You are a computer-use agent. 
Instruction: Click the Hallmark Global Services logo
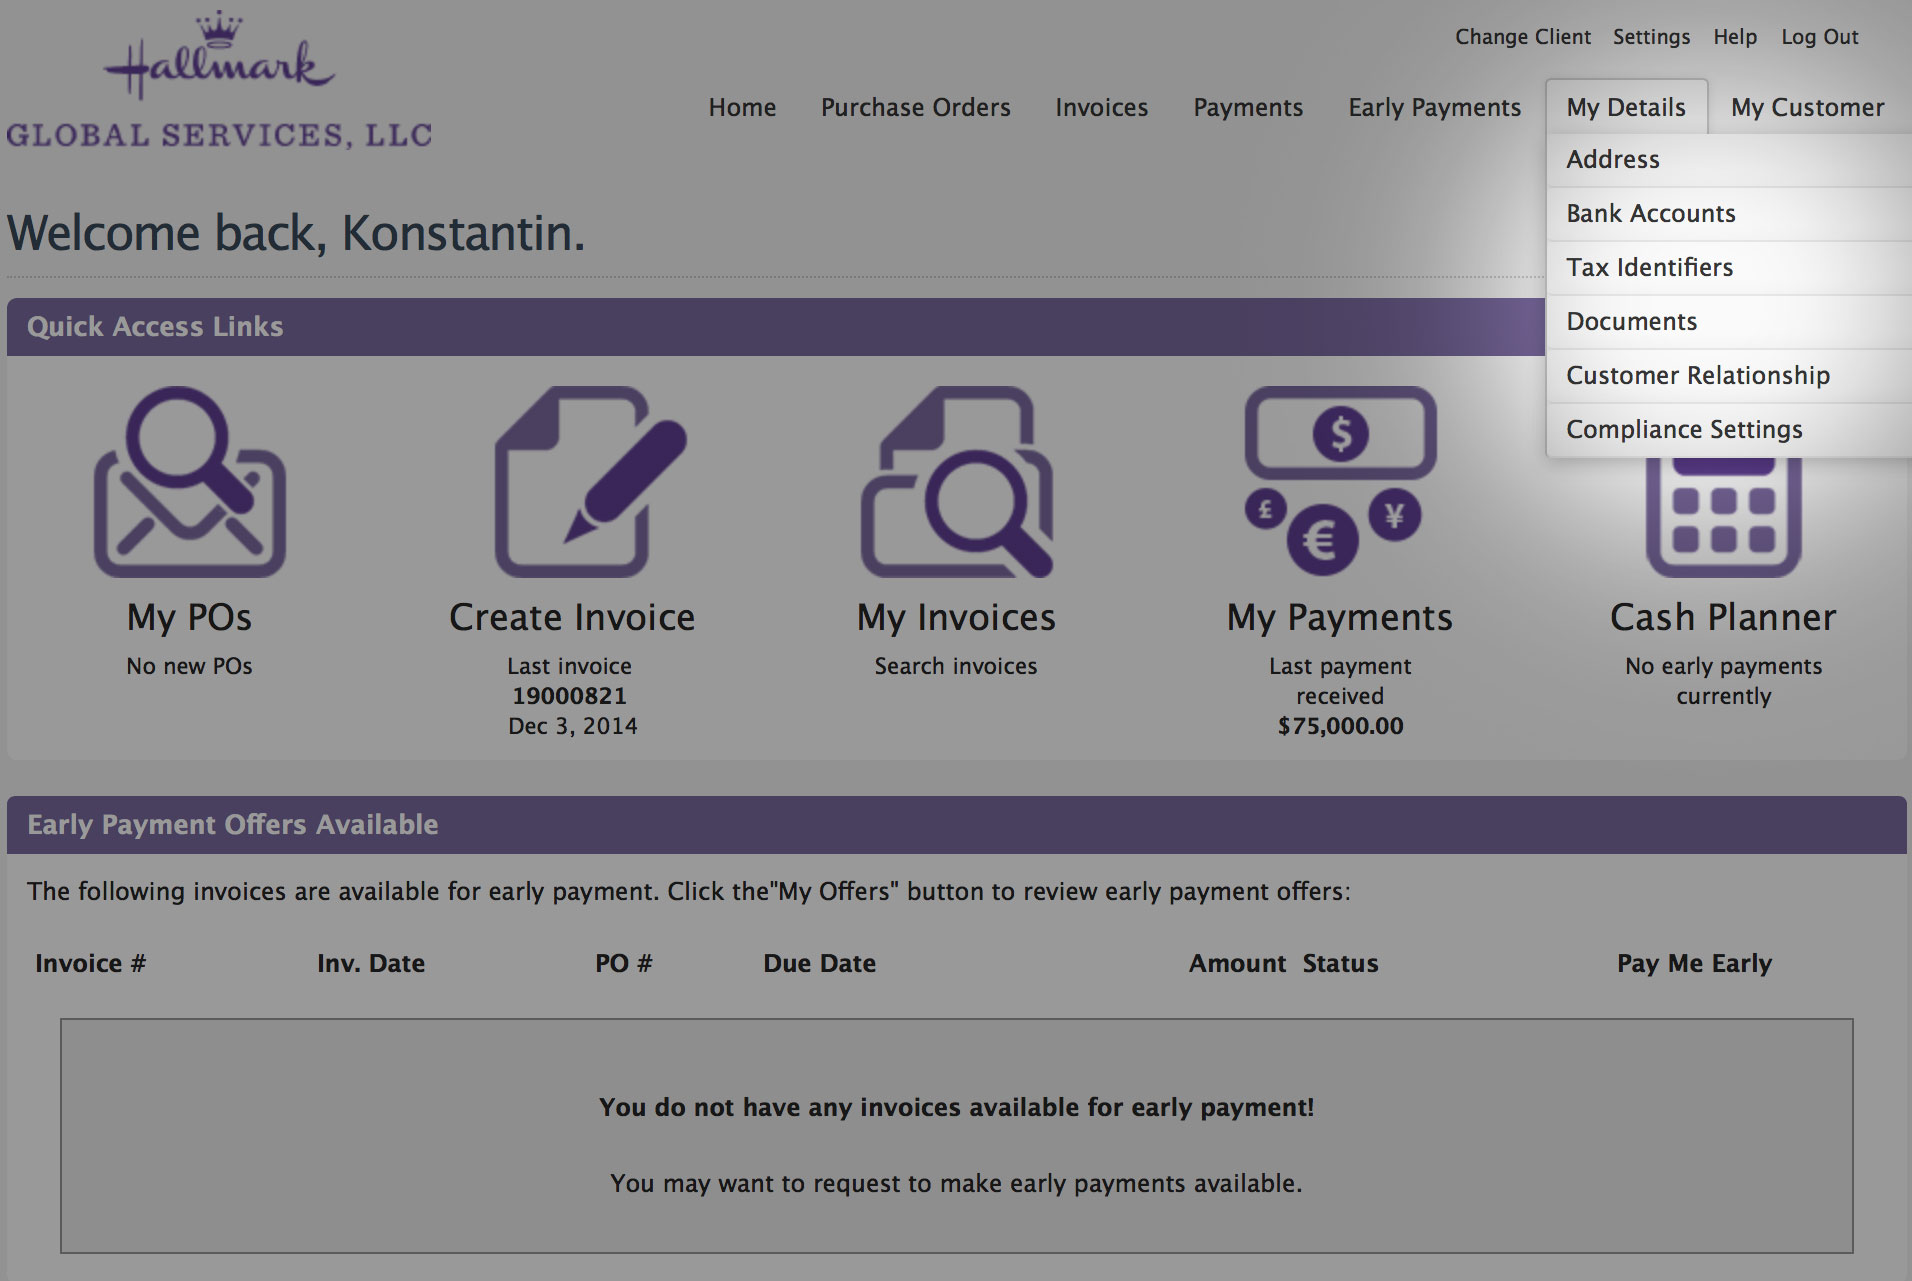219,81
